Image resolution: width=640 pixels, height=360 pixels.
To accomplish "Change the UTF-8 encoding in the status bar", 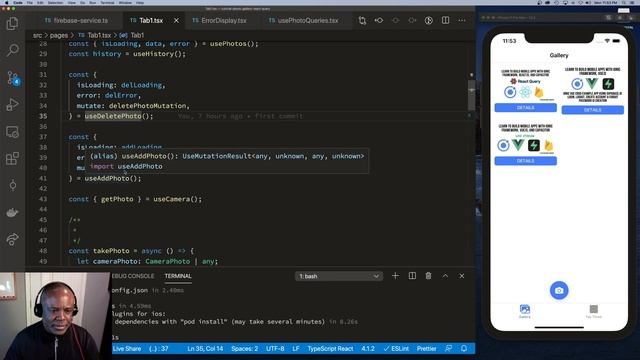I will [275, 349].
